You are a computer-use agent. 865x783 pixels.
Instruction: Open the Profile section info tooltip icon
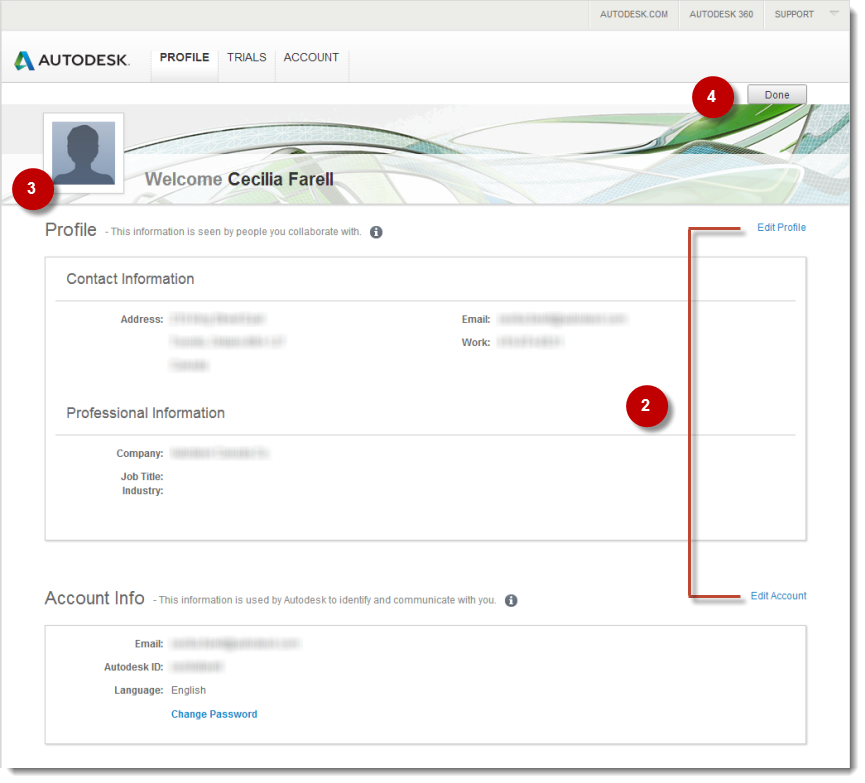click(376, 231)
